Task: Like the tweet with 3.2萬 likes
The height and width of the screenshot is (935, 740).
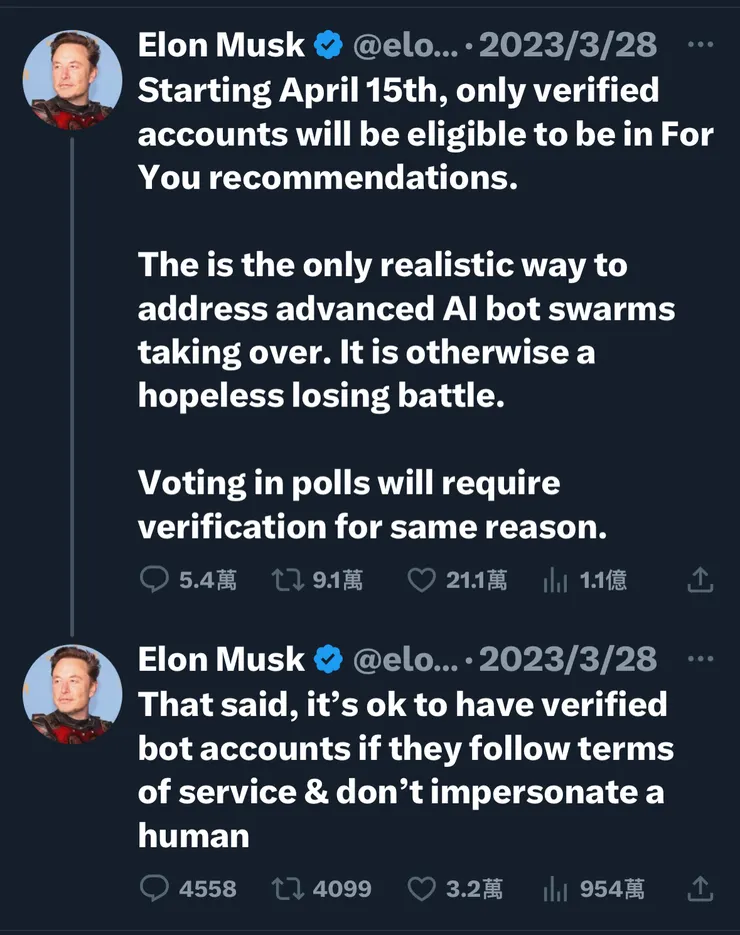Action: click(423, 888)
